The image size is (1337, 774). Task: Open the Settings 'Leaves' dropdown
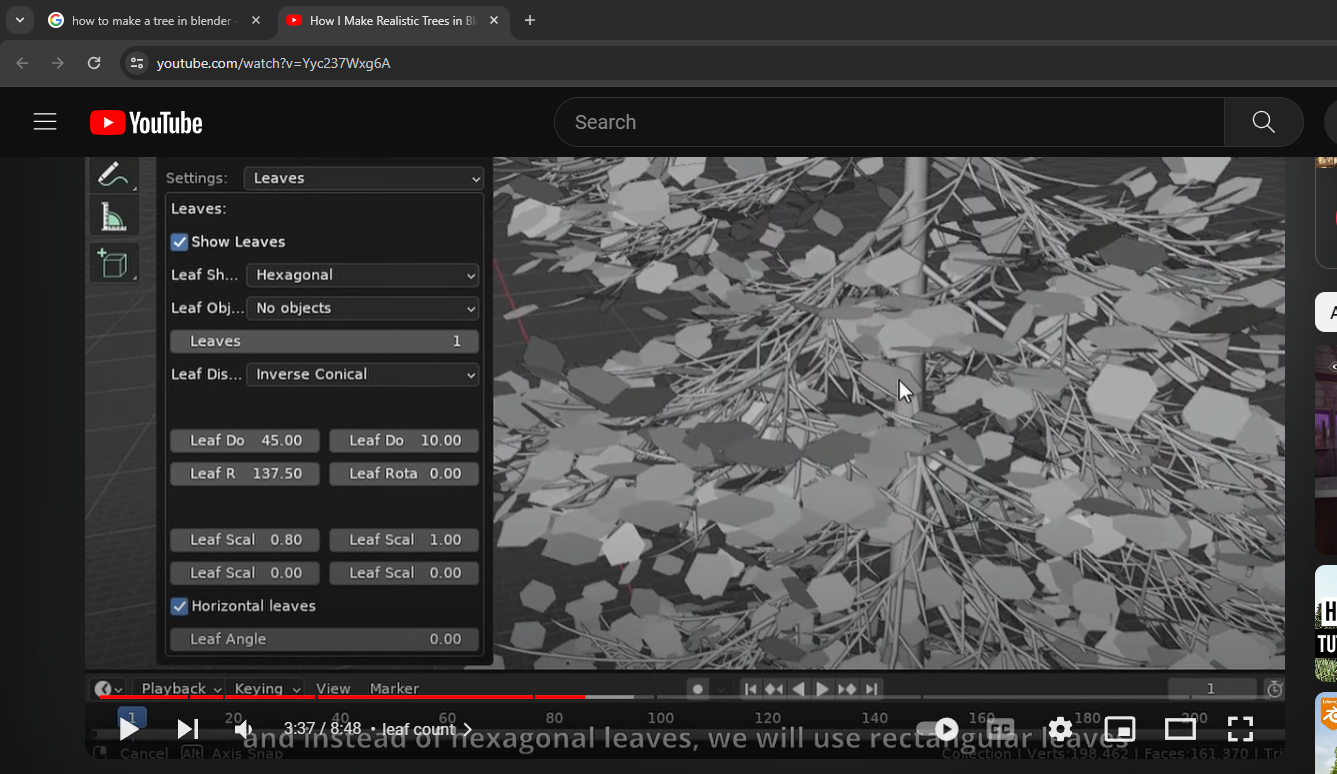[364, 178]
